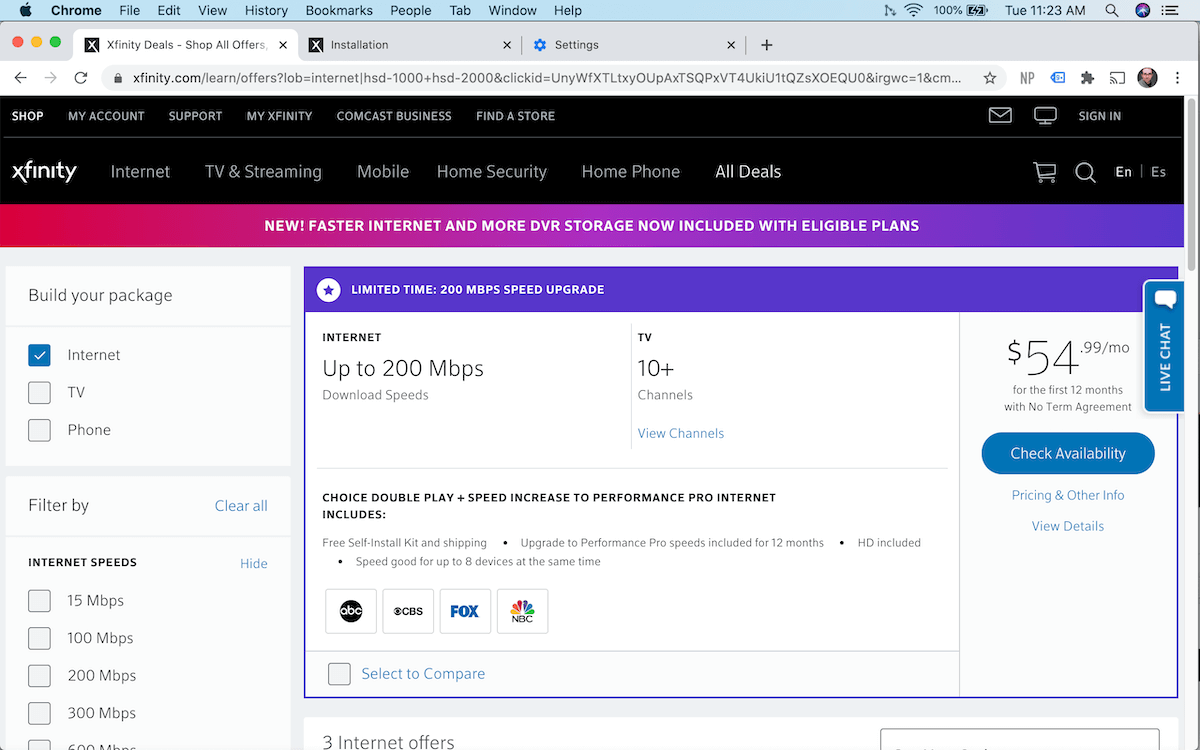
Task: Reload the page with the refresh icon
Action: (x=81, y=77)
